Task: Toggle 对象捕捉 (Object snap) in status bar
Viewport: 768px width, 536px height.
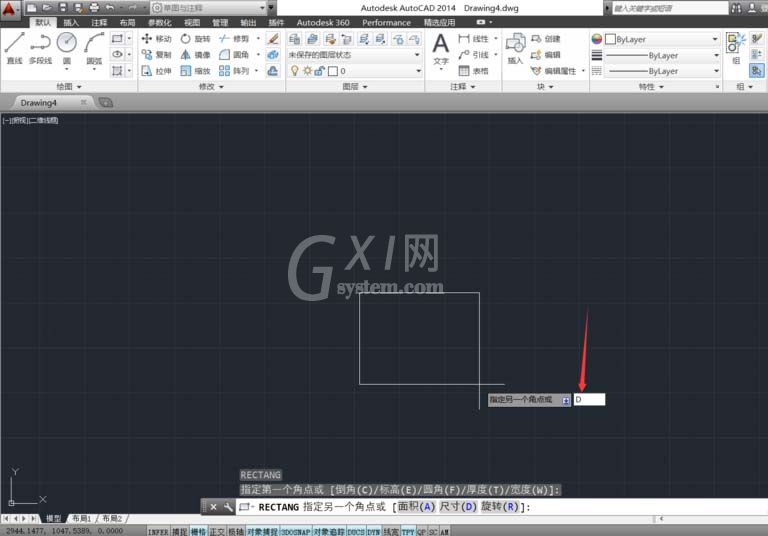Action: [x=262, y=532]
